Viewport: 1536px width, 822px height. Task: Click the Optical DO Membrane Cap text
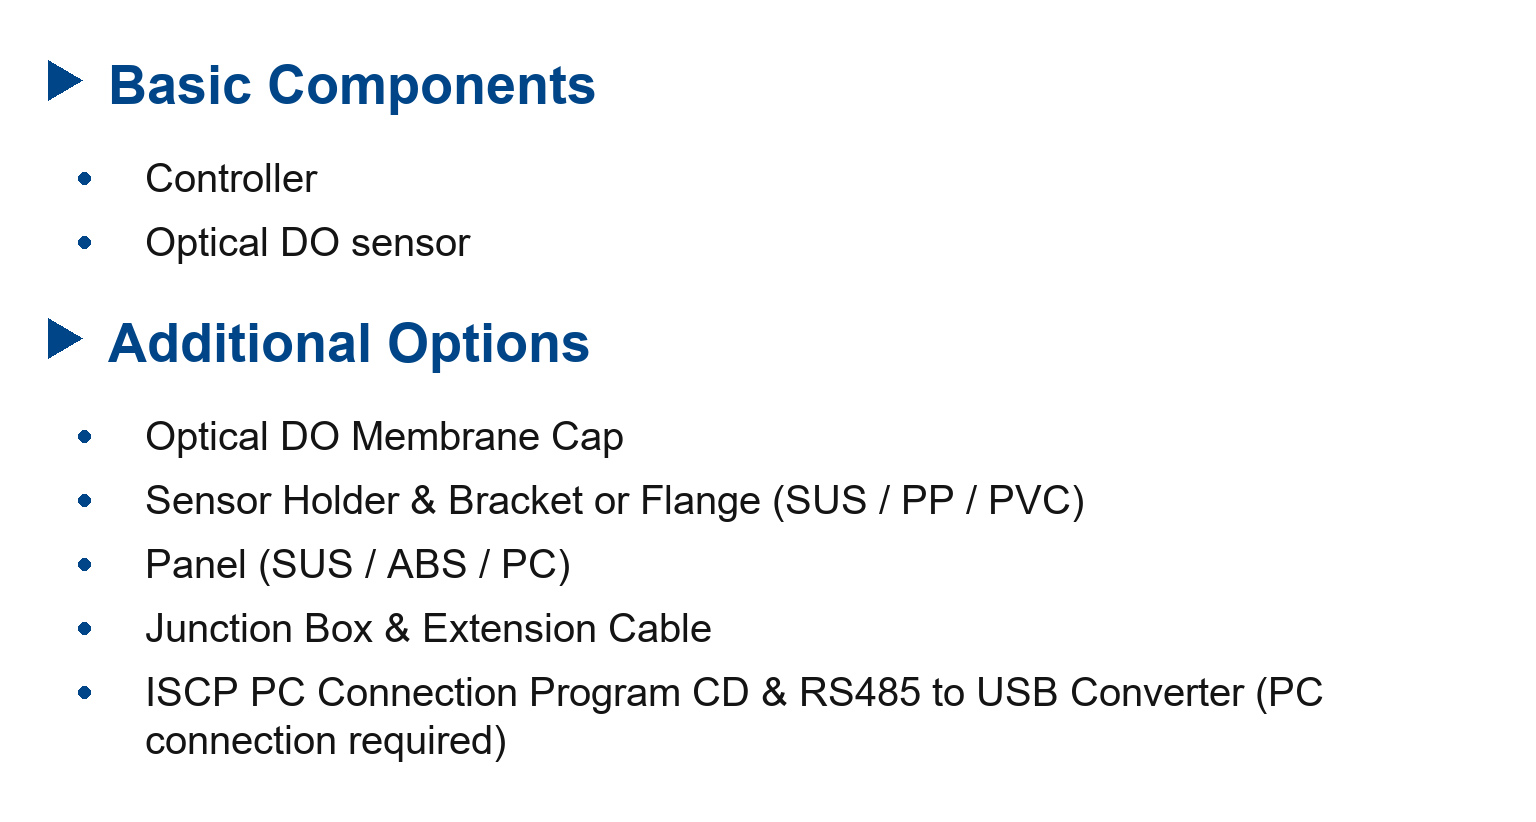385,437
